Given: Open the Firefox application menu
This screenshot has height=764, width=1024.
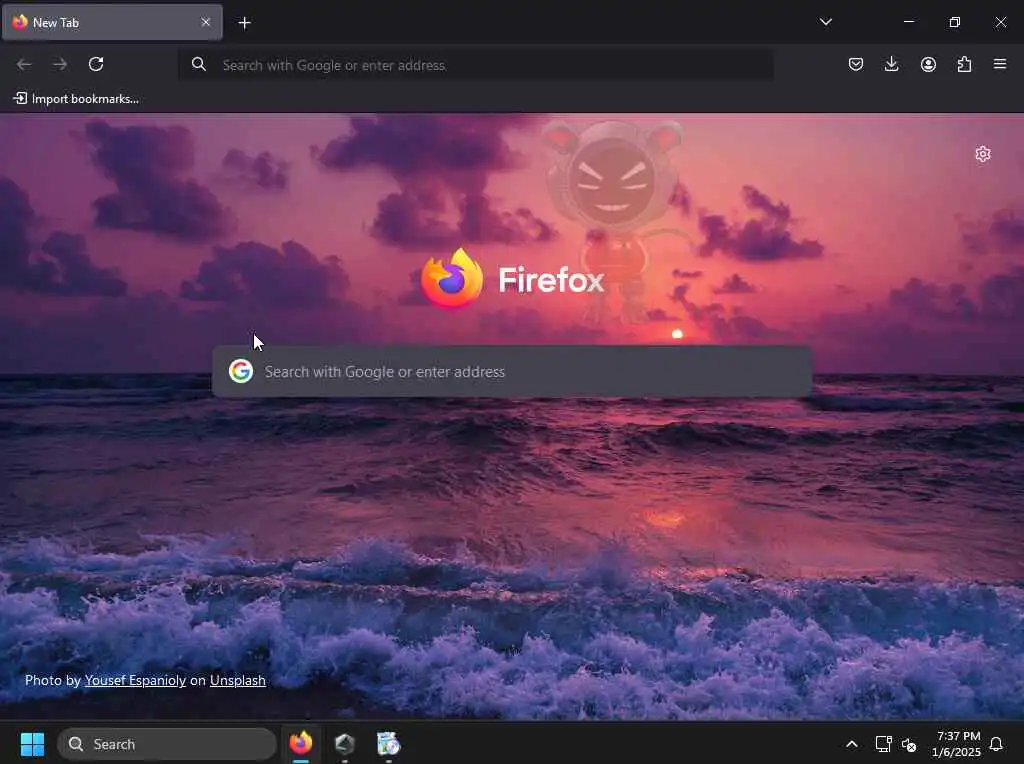Looking at the screenshot, I should pos(1000,64).
